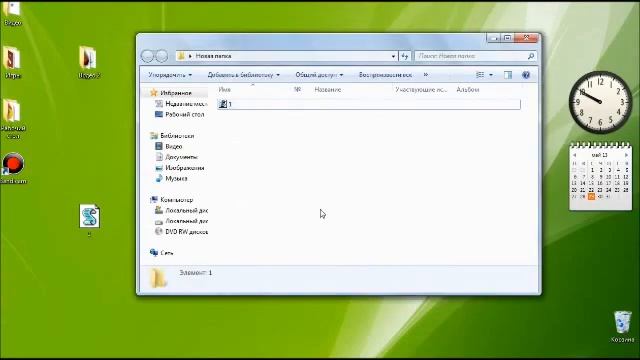Open the Документы library
This screenshot has height=360, width=640.
click(181, 157)
